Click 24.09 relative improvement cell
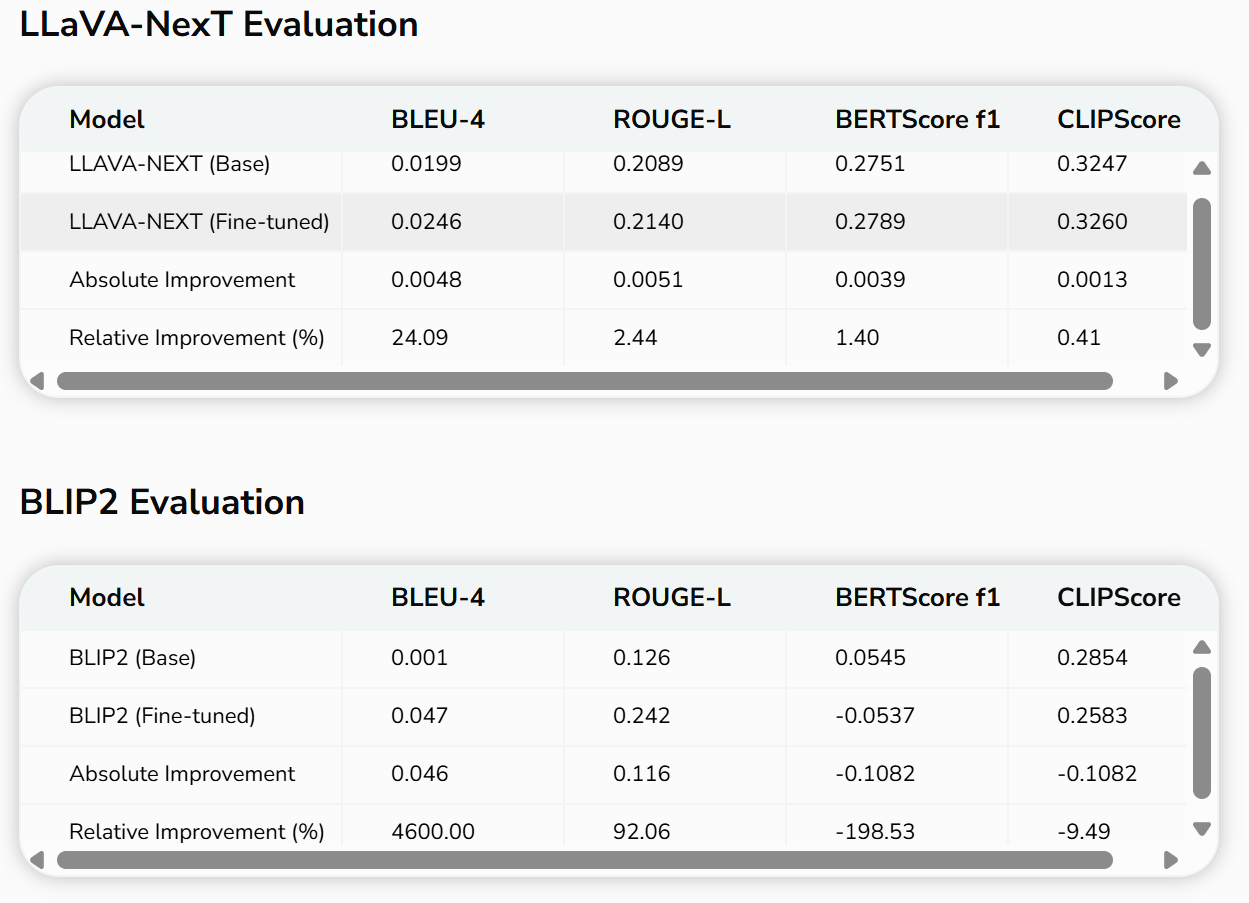1249x903 pixels. tap(420, 338)
